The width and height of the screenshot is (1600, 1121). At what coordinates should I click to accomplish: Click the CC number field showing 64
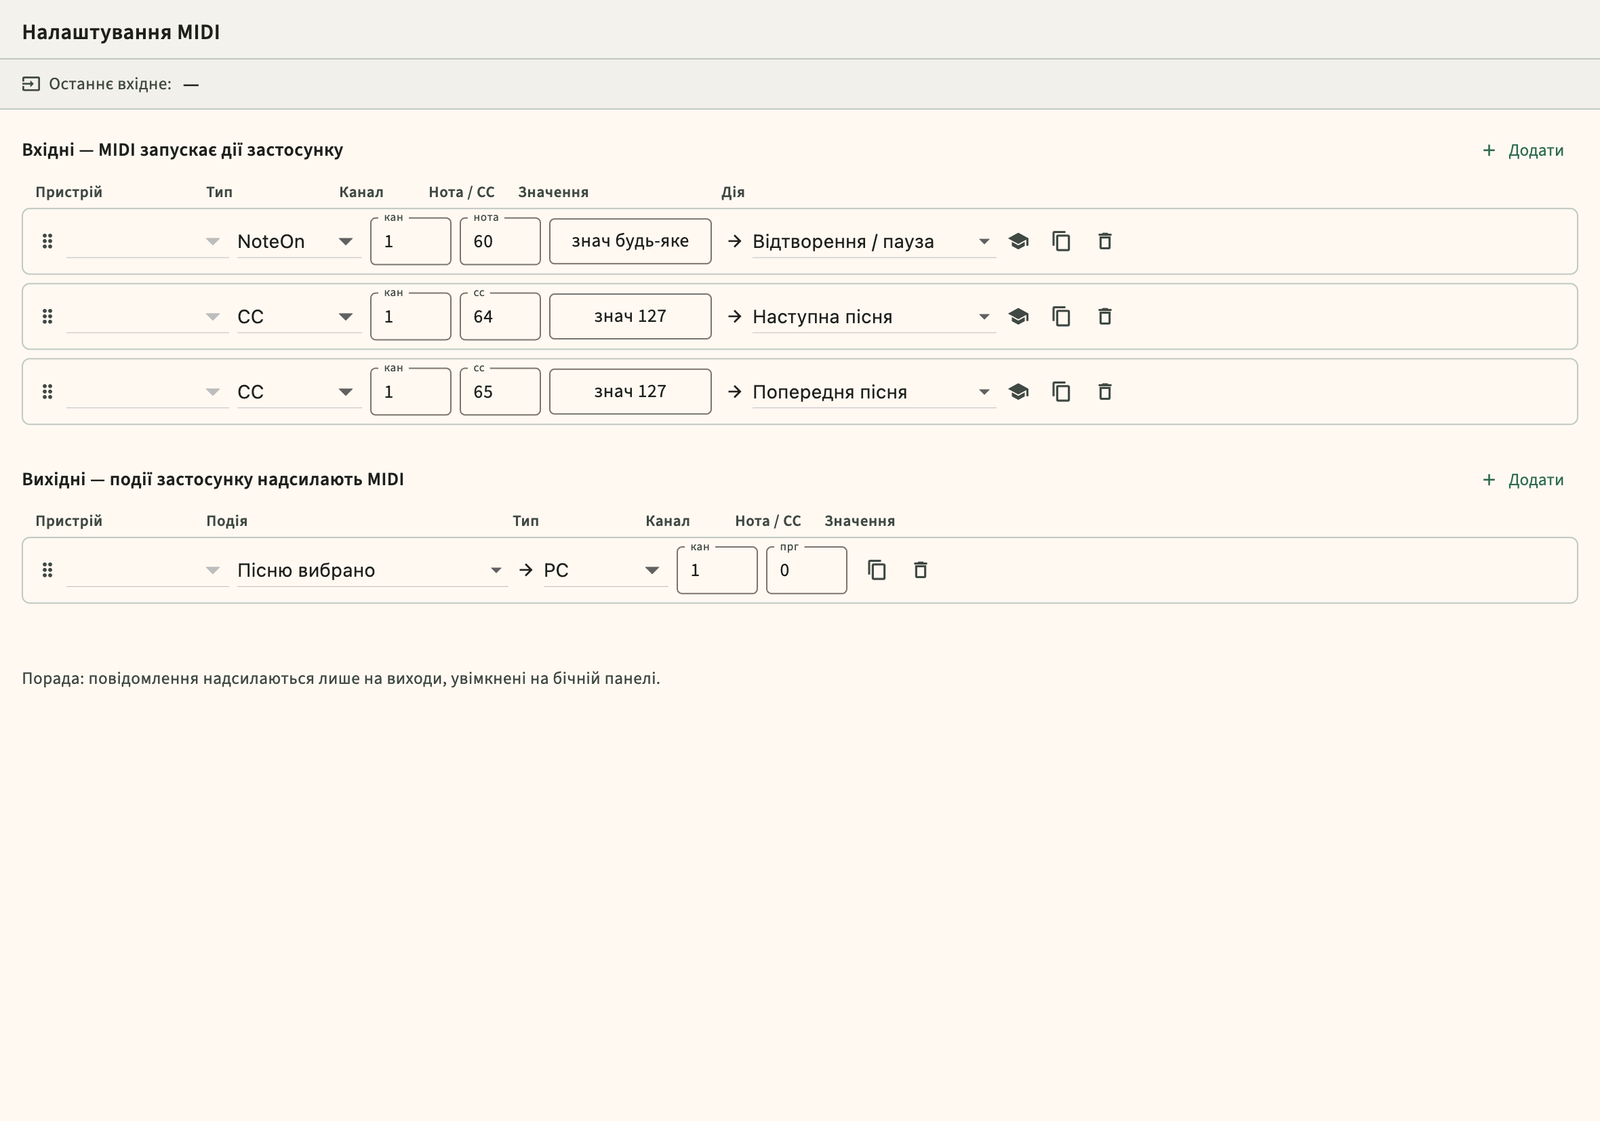pyautogui.click(x=500, y=316)
